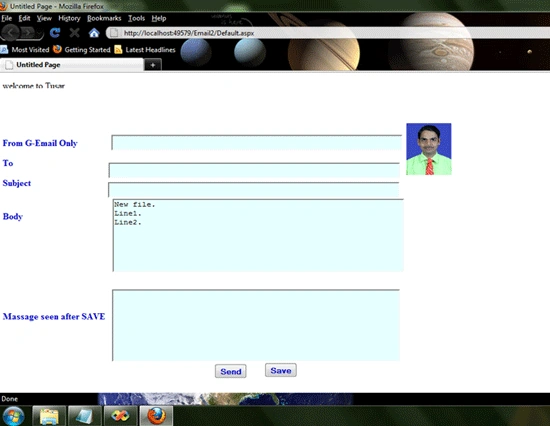Image resolution: width=550 pixels, height=426 pixels.
Task: Focus the To recipient field
Action: click(254, 170)
